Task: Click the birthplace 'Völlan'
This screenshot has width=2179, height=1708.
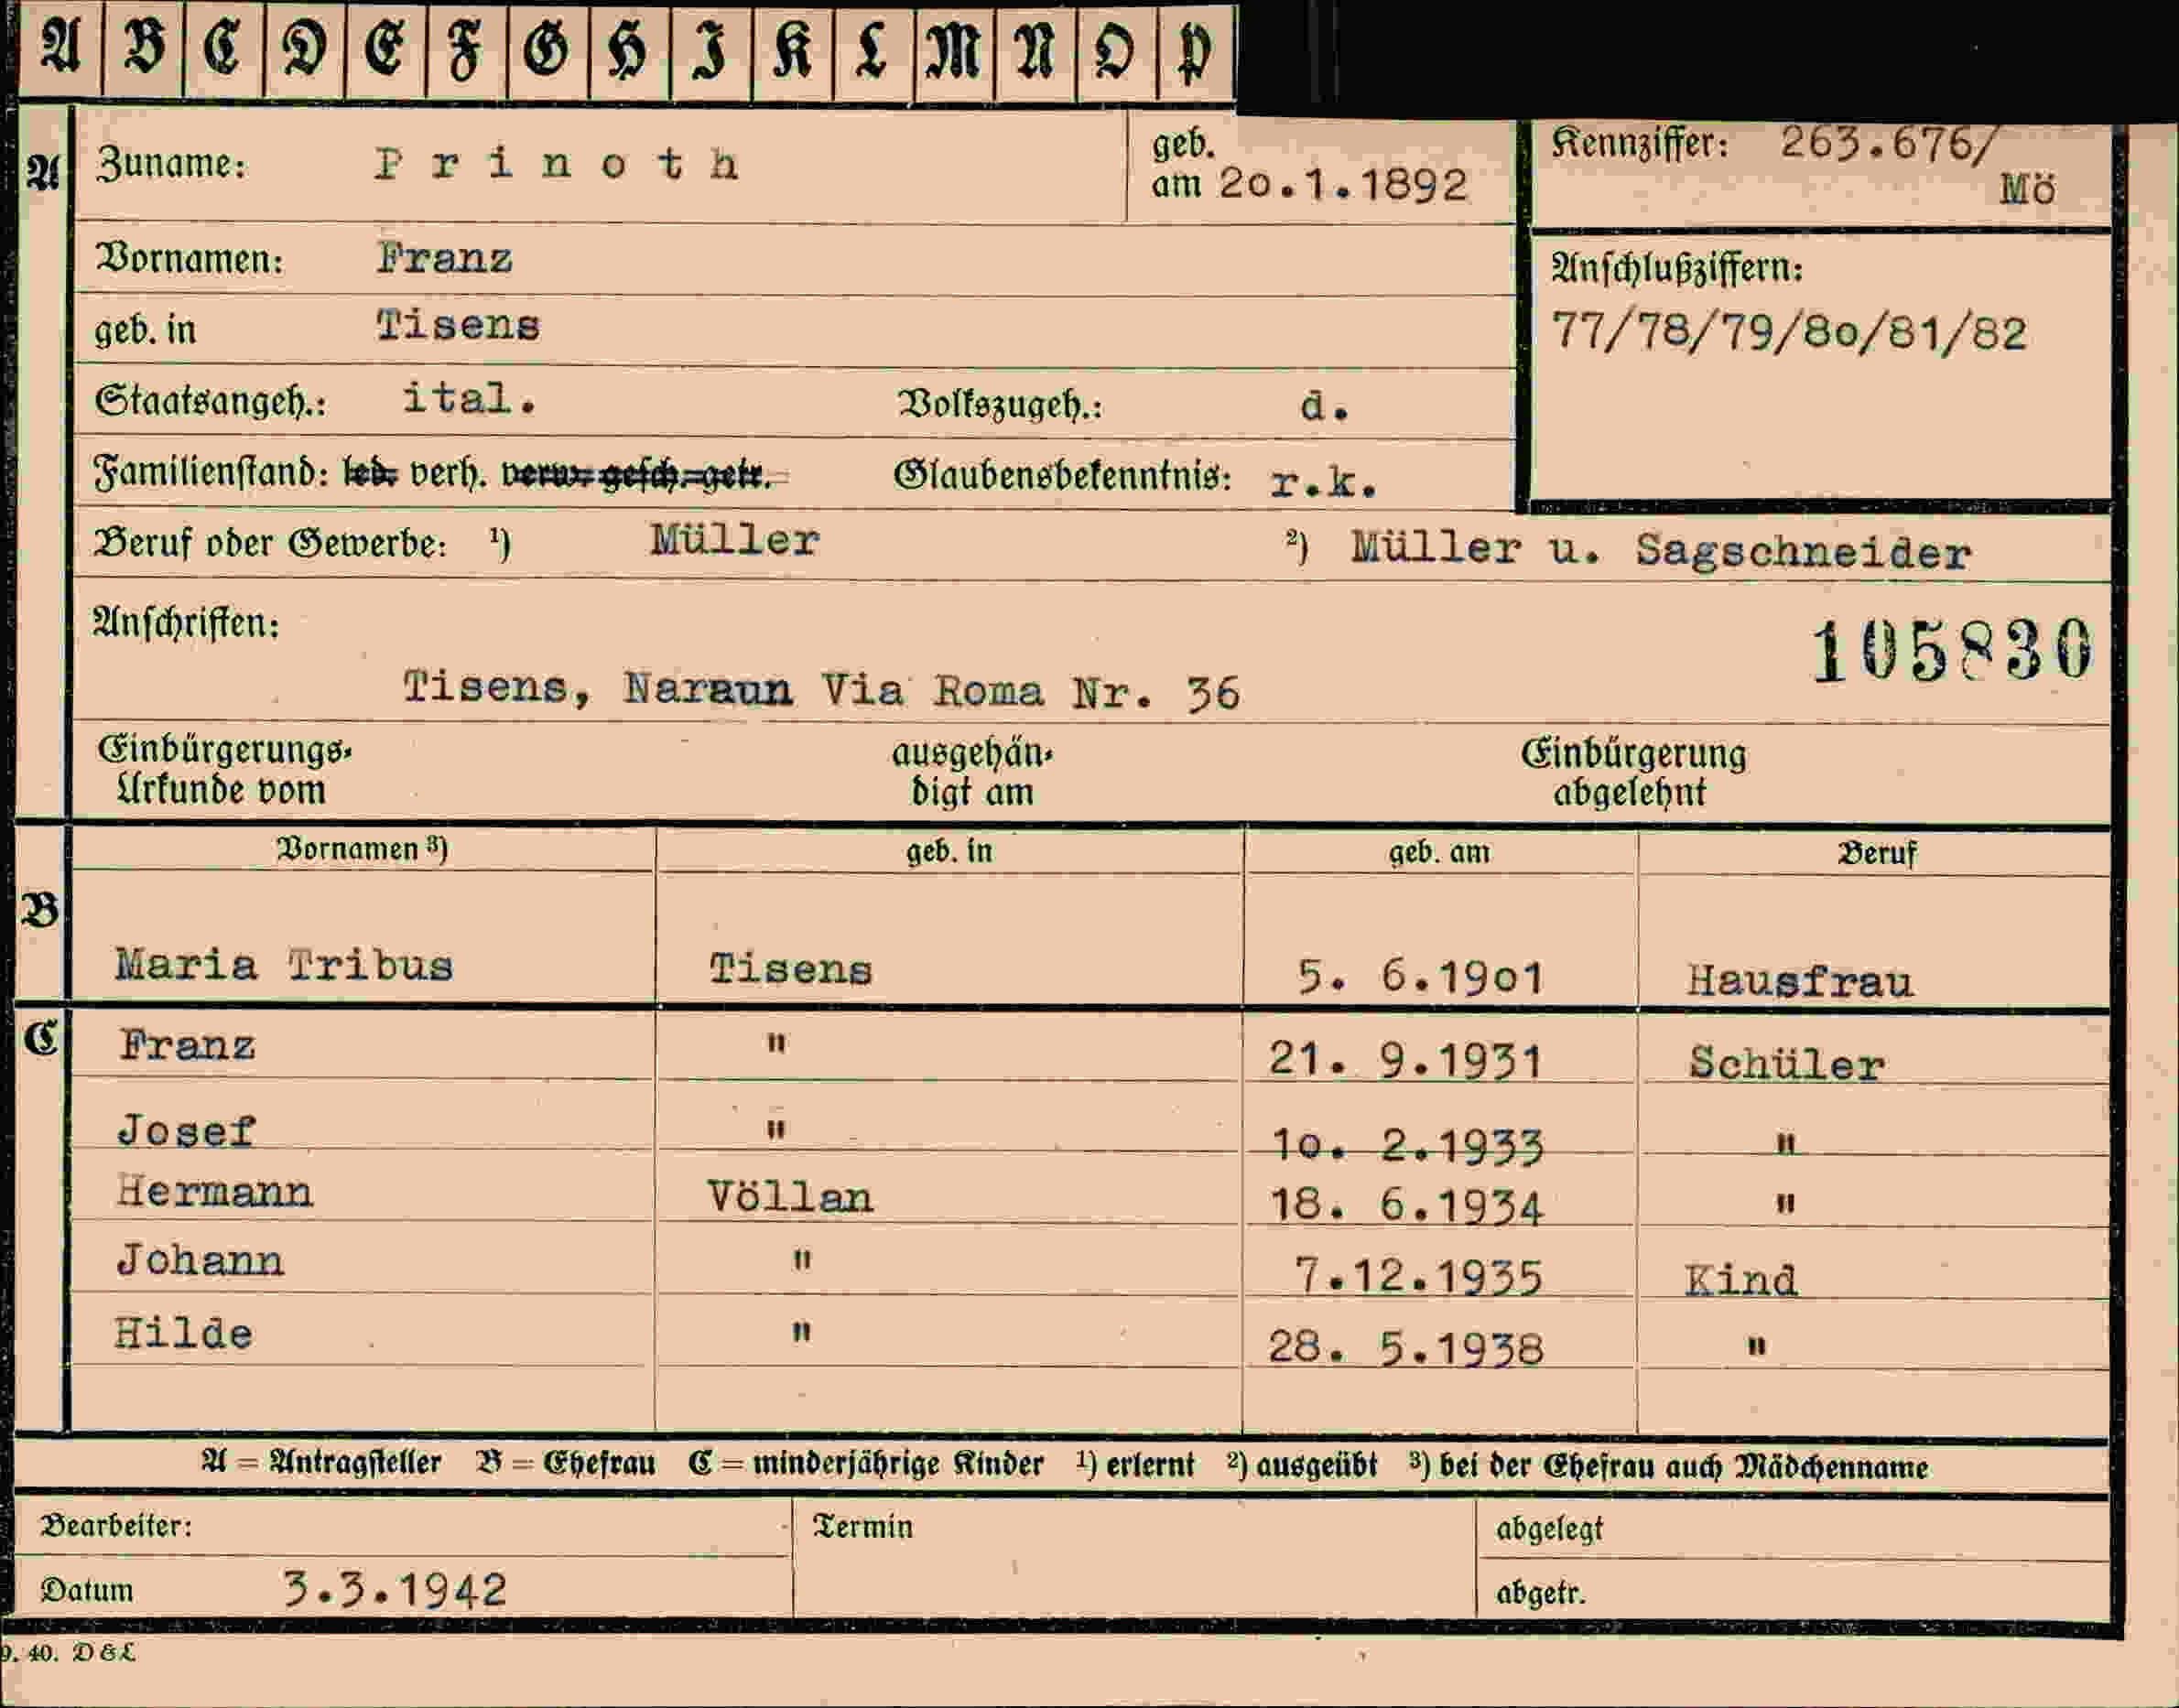Action: 789,1196
